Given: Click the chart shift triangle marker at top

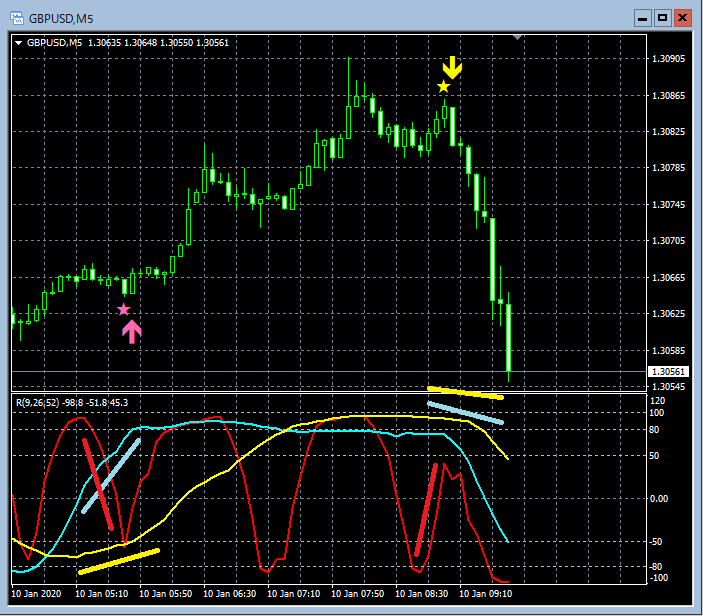Looking at the screenshot, I should 517,38.
